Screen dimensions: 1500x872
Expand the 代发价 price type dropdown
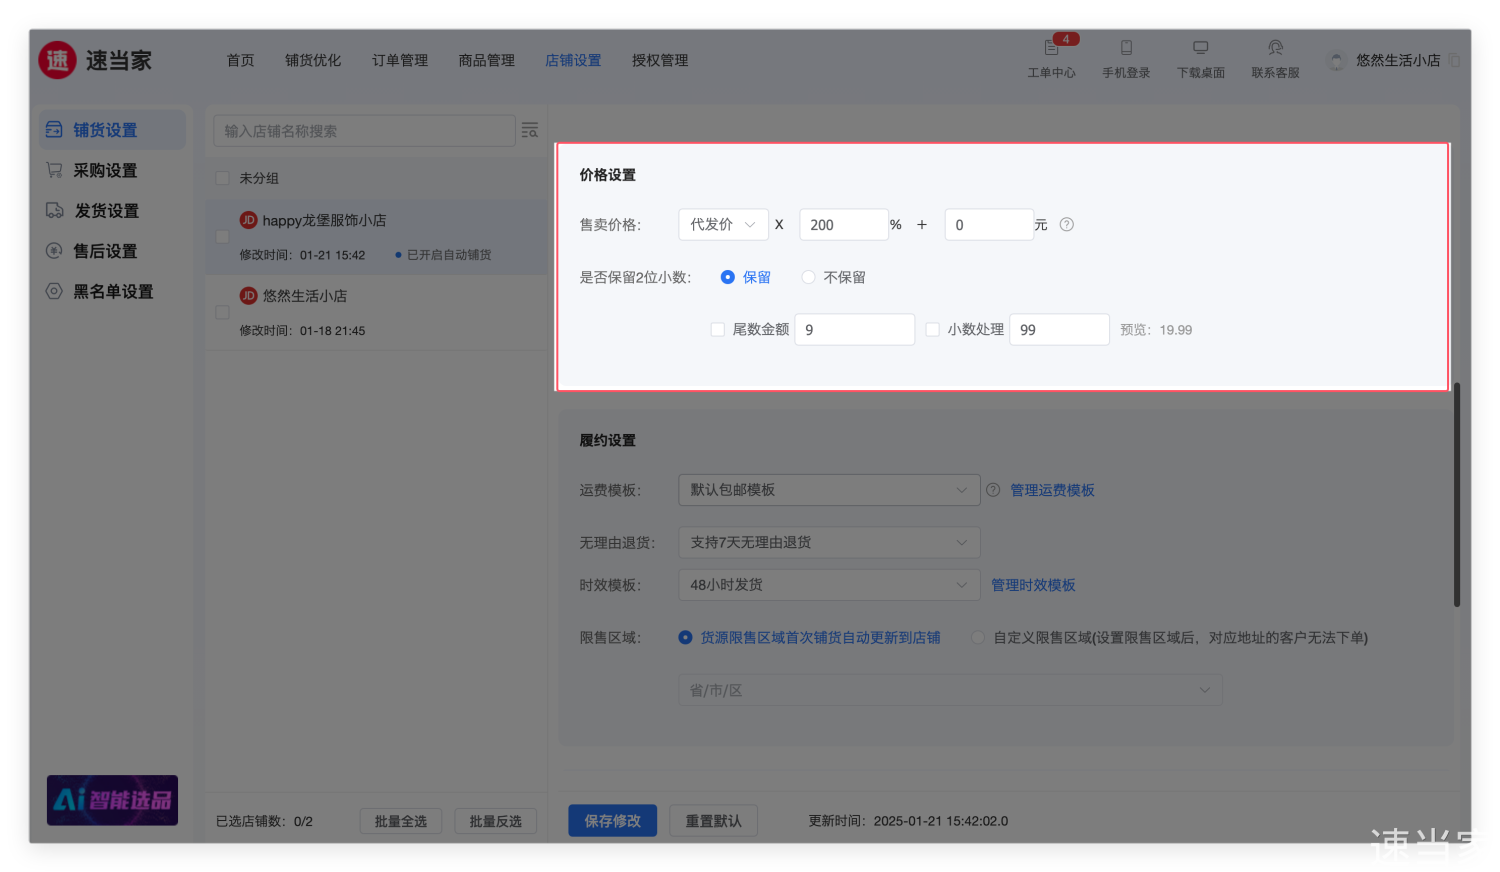723,225
